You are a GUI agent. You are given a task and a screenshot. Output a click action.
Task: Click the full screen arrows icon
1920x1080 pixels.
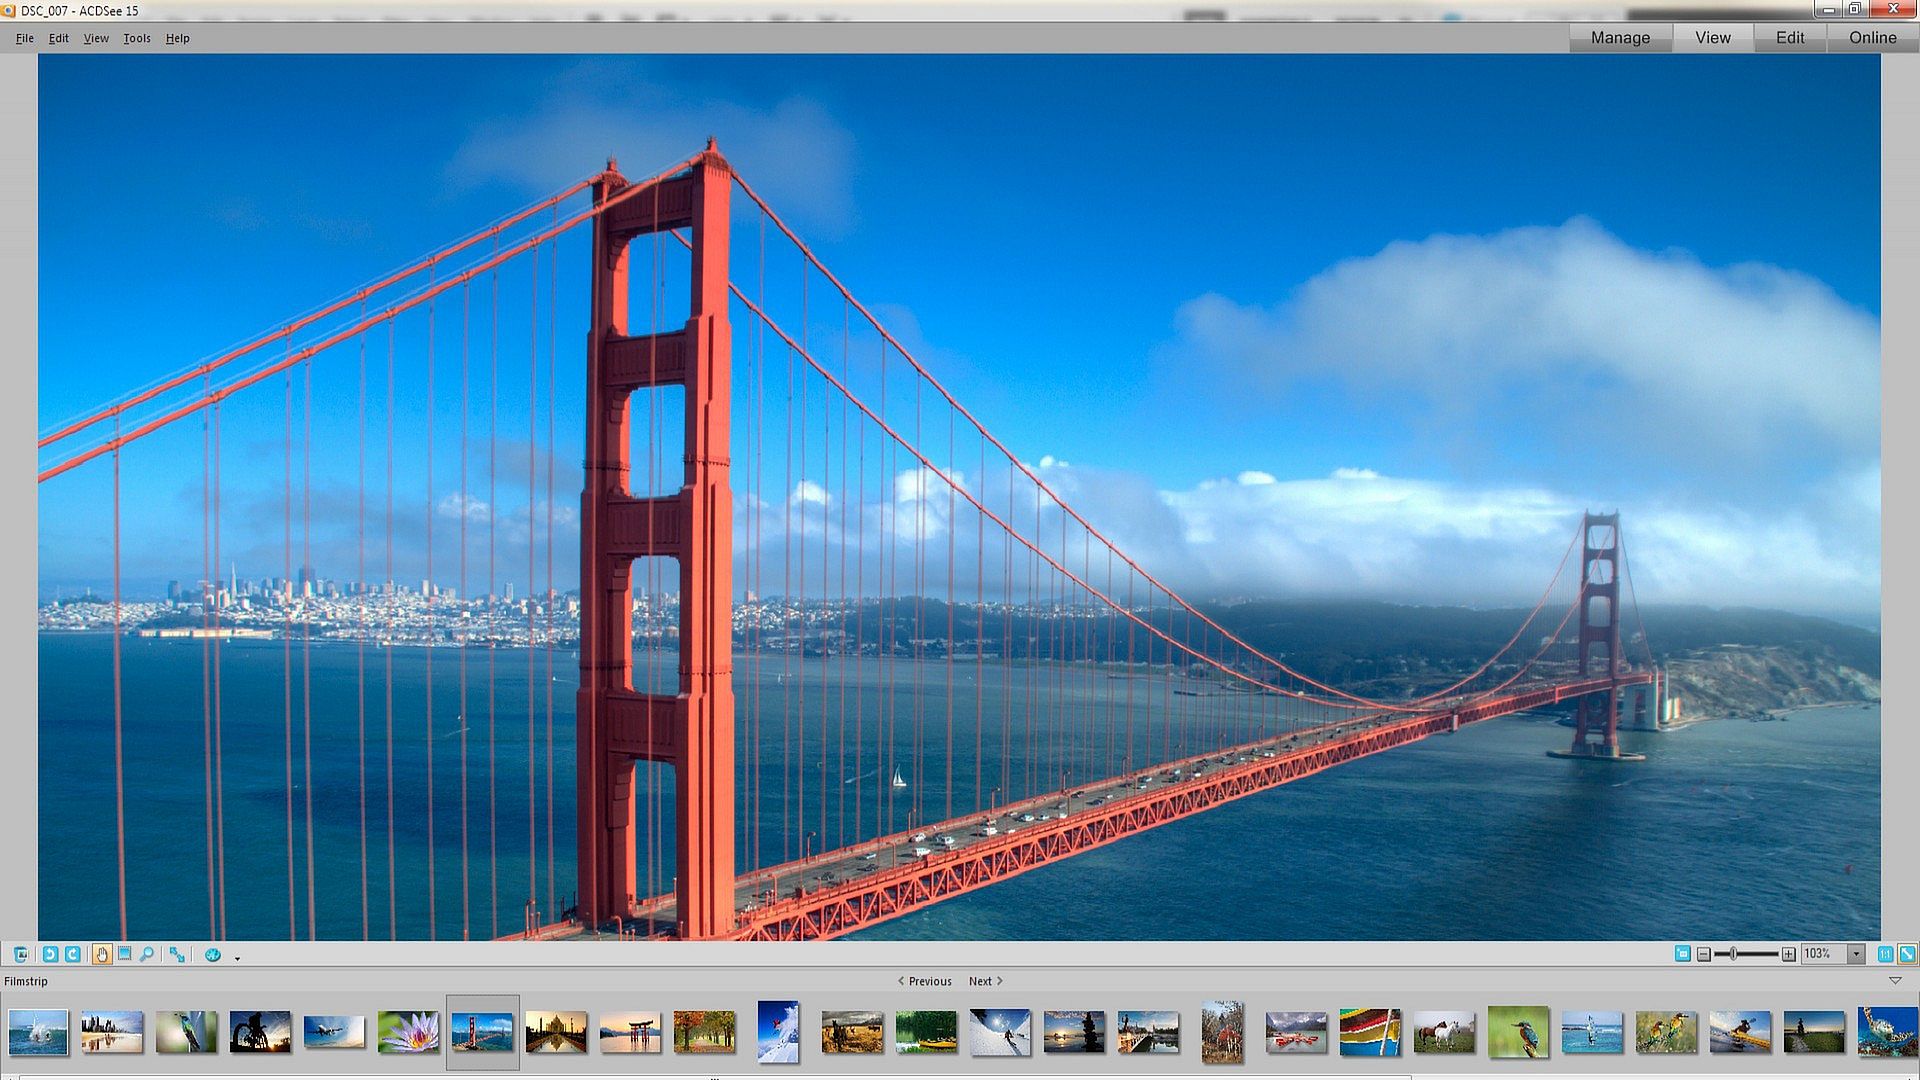pyautogui.click(x=177, y=954)
